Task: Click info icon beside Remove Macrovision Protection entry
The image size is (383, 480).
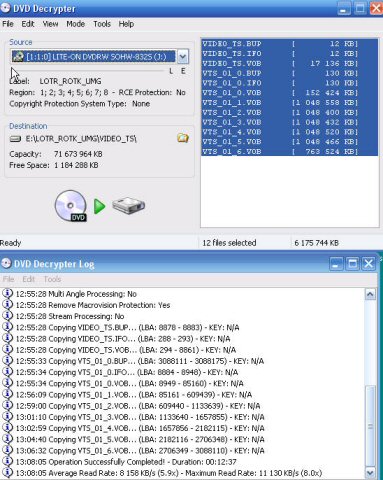Action: (7, 305)
